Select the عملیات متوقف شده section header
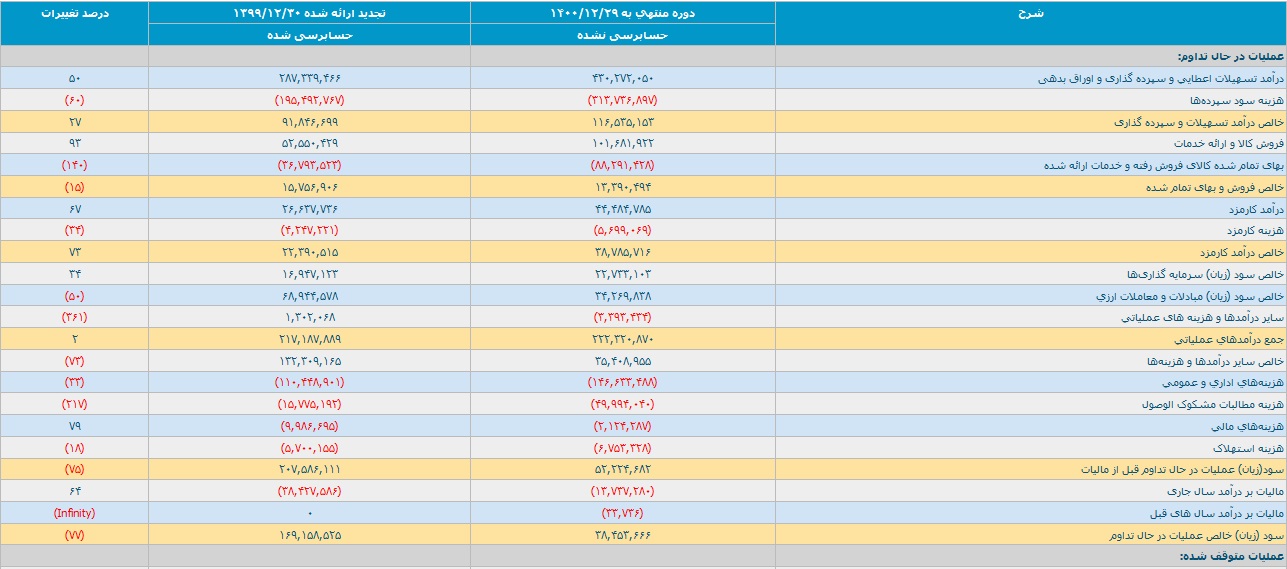Viewport: 1287px width, 569px height. [x=1231, y=556]
